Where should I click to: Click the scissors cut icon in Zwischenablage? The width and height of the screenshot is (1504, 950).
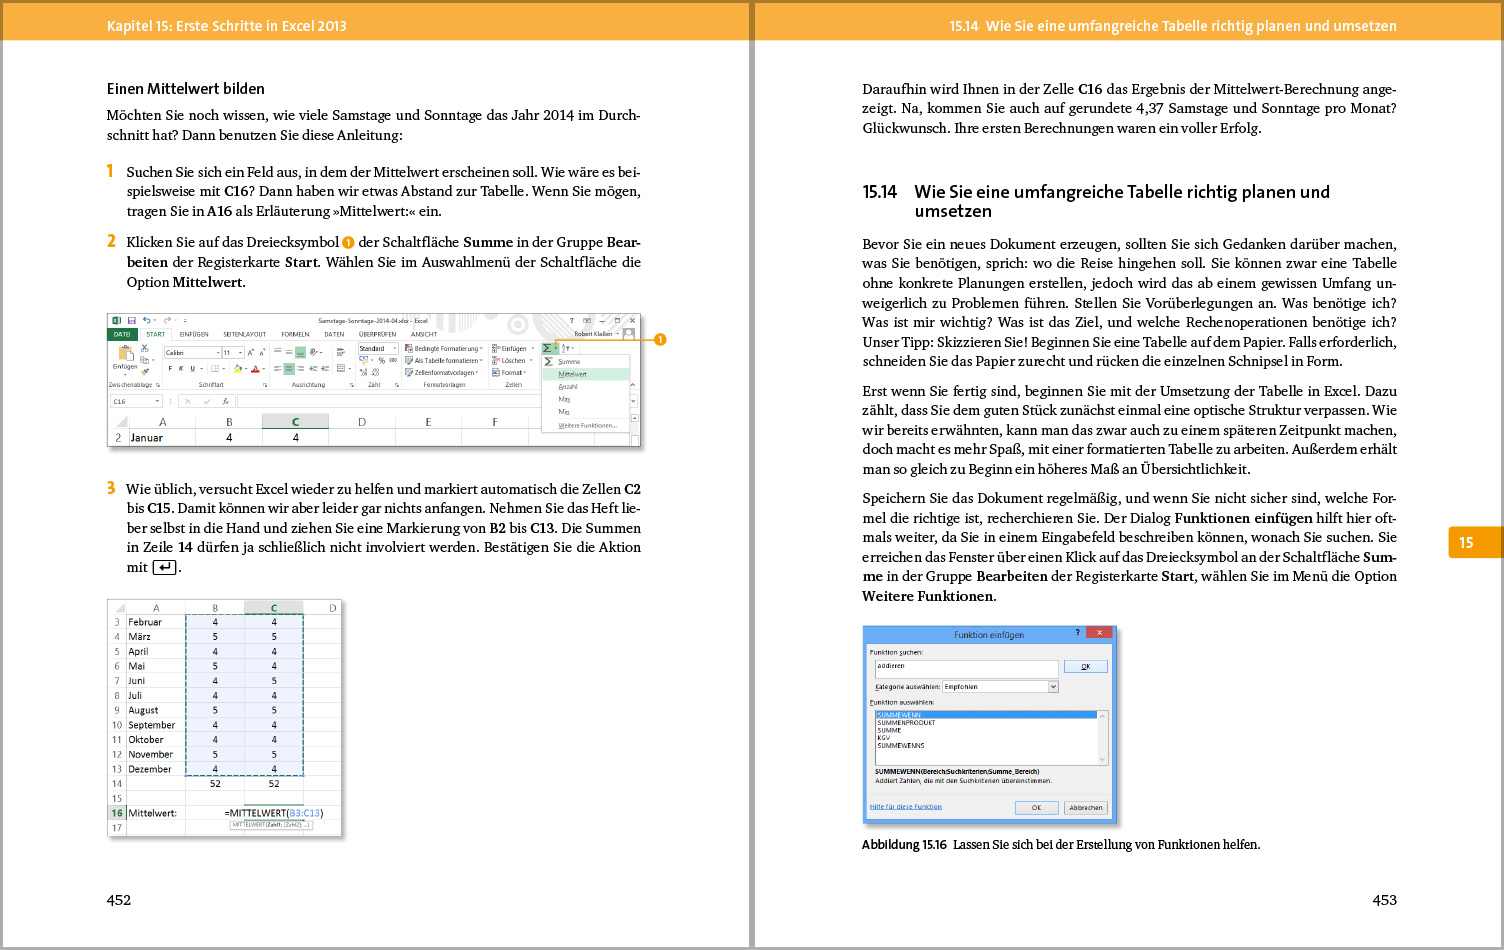pos(144,348)
